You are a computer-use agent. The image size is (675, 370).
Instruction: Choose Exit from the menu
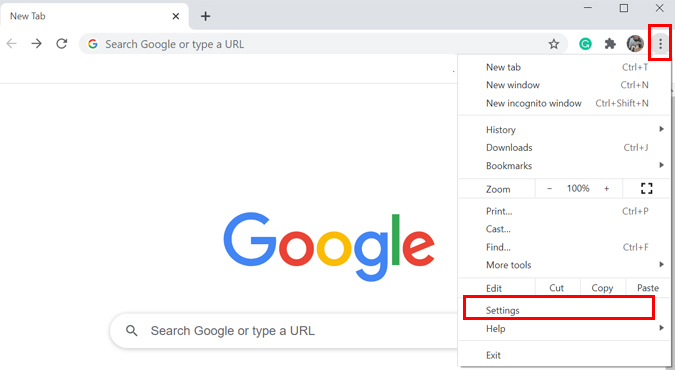564,355
